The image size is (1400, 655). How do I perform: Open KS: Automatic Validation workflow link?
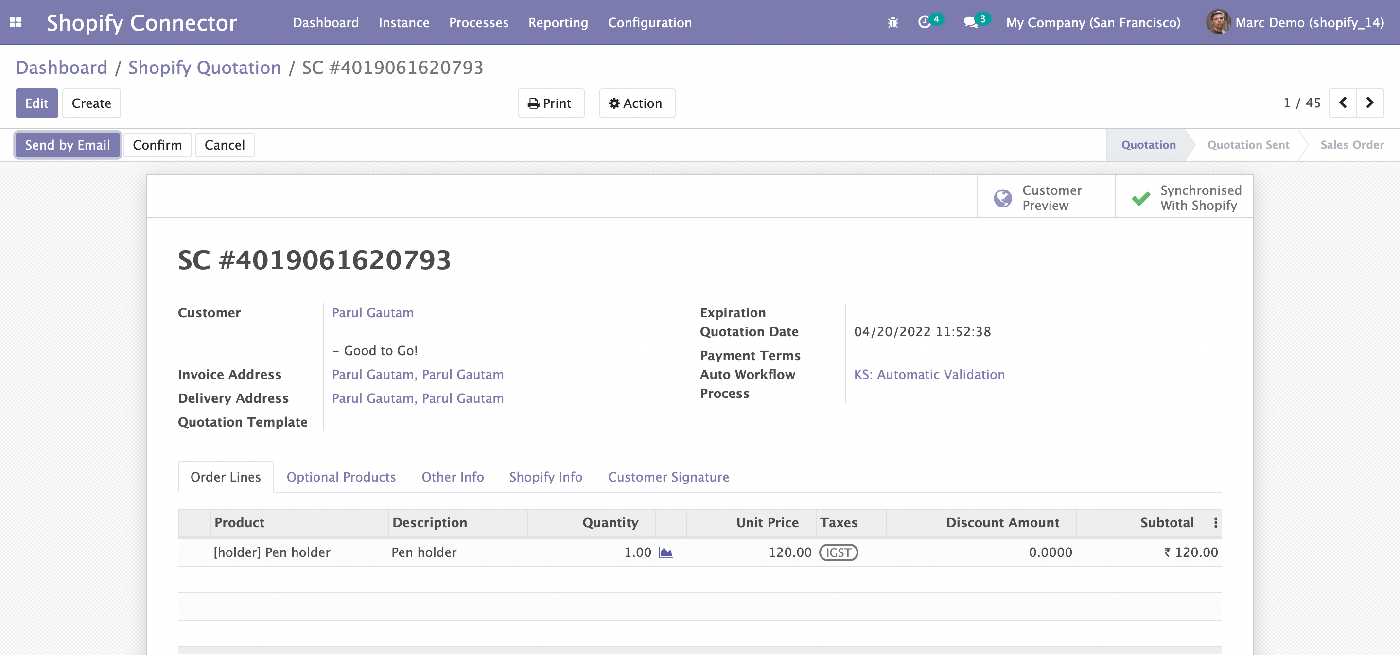pyautogui.click(x=929, y=375)
